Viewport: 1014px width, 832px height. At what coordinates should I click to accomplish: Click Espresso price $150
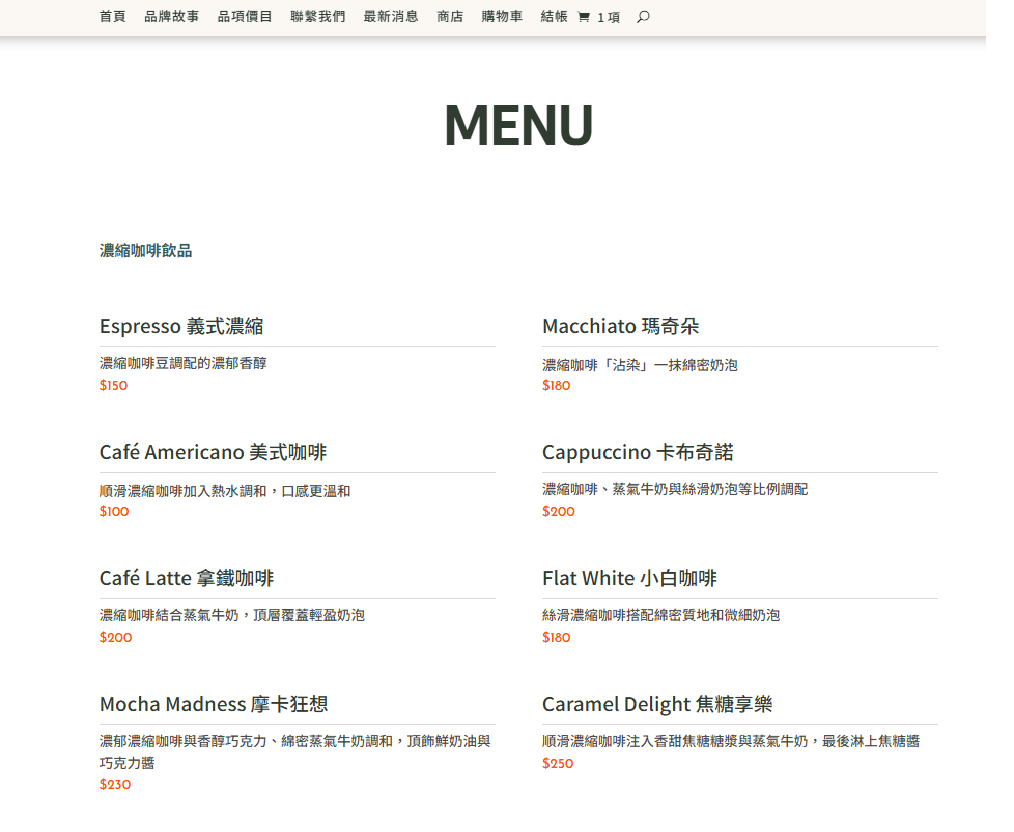click(x=114, y=386)
